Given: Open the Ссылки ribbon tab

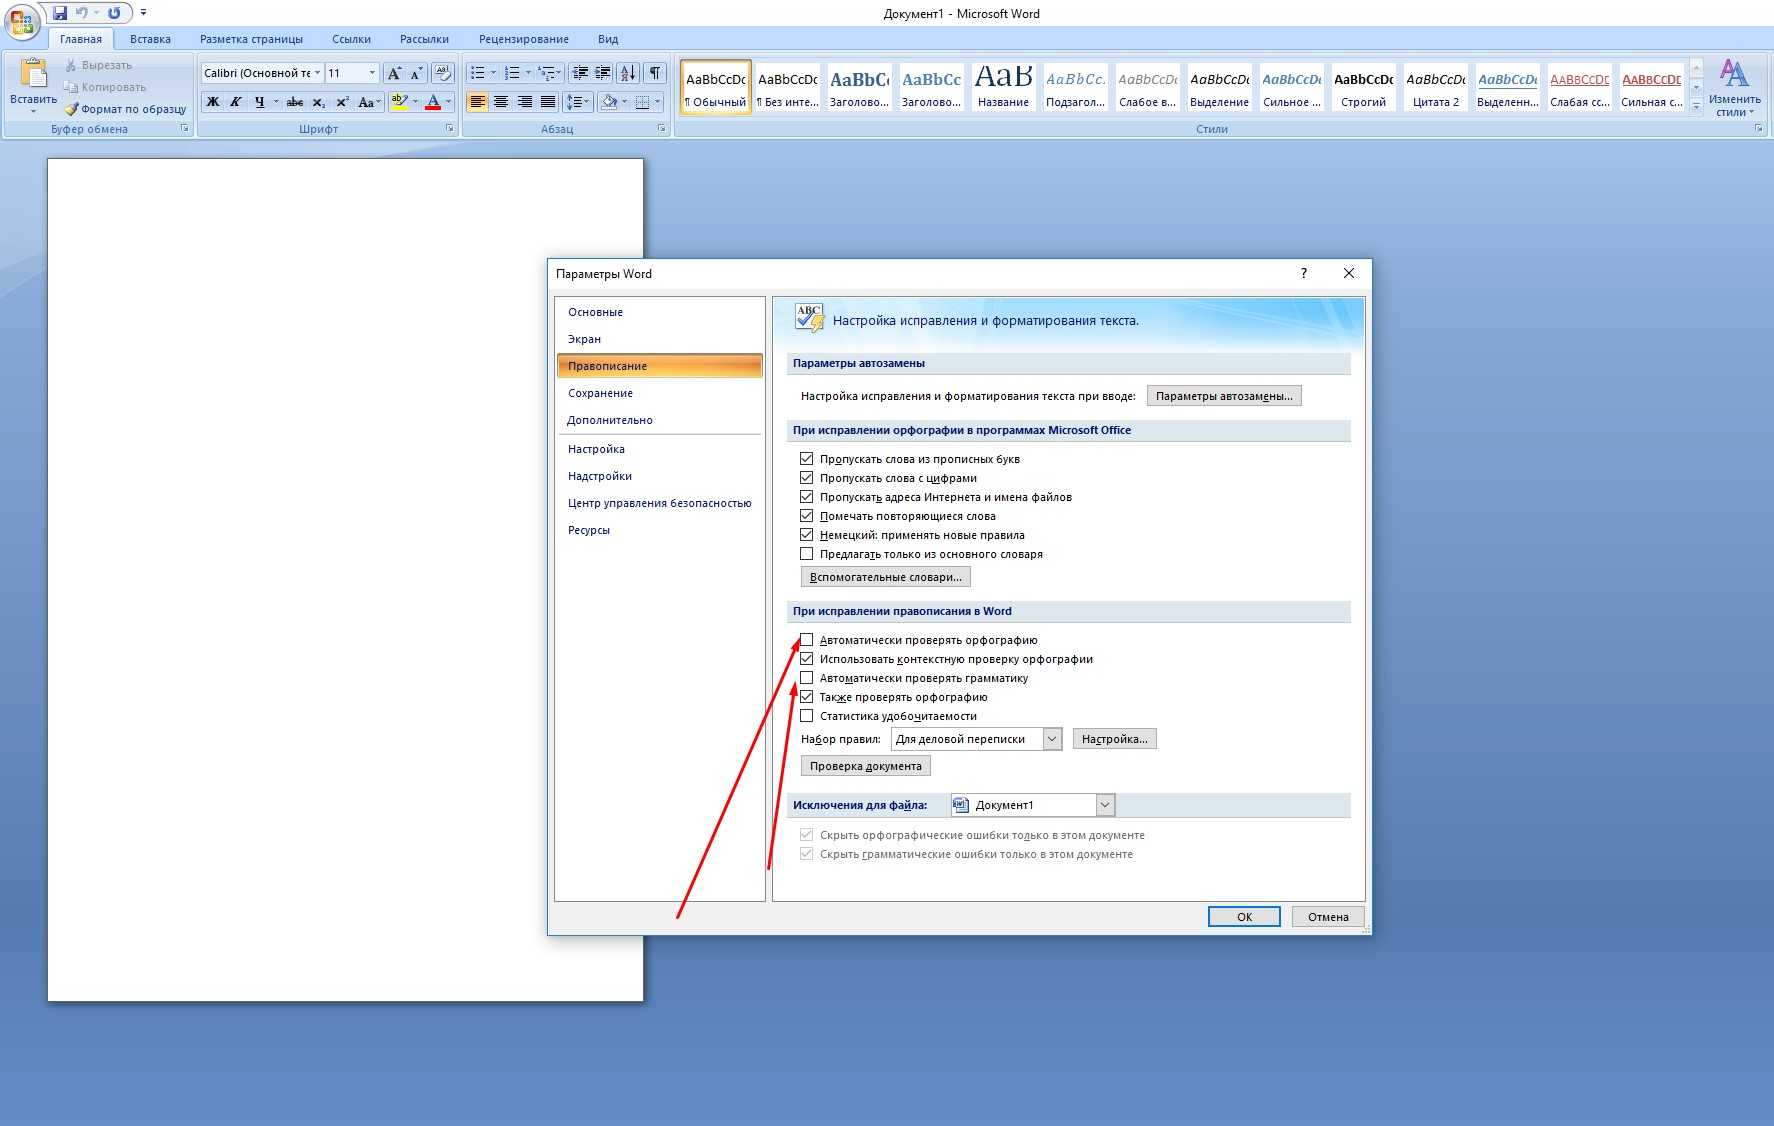Looking at the screenshot, I should click(351, 39).
